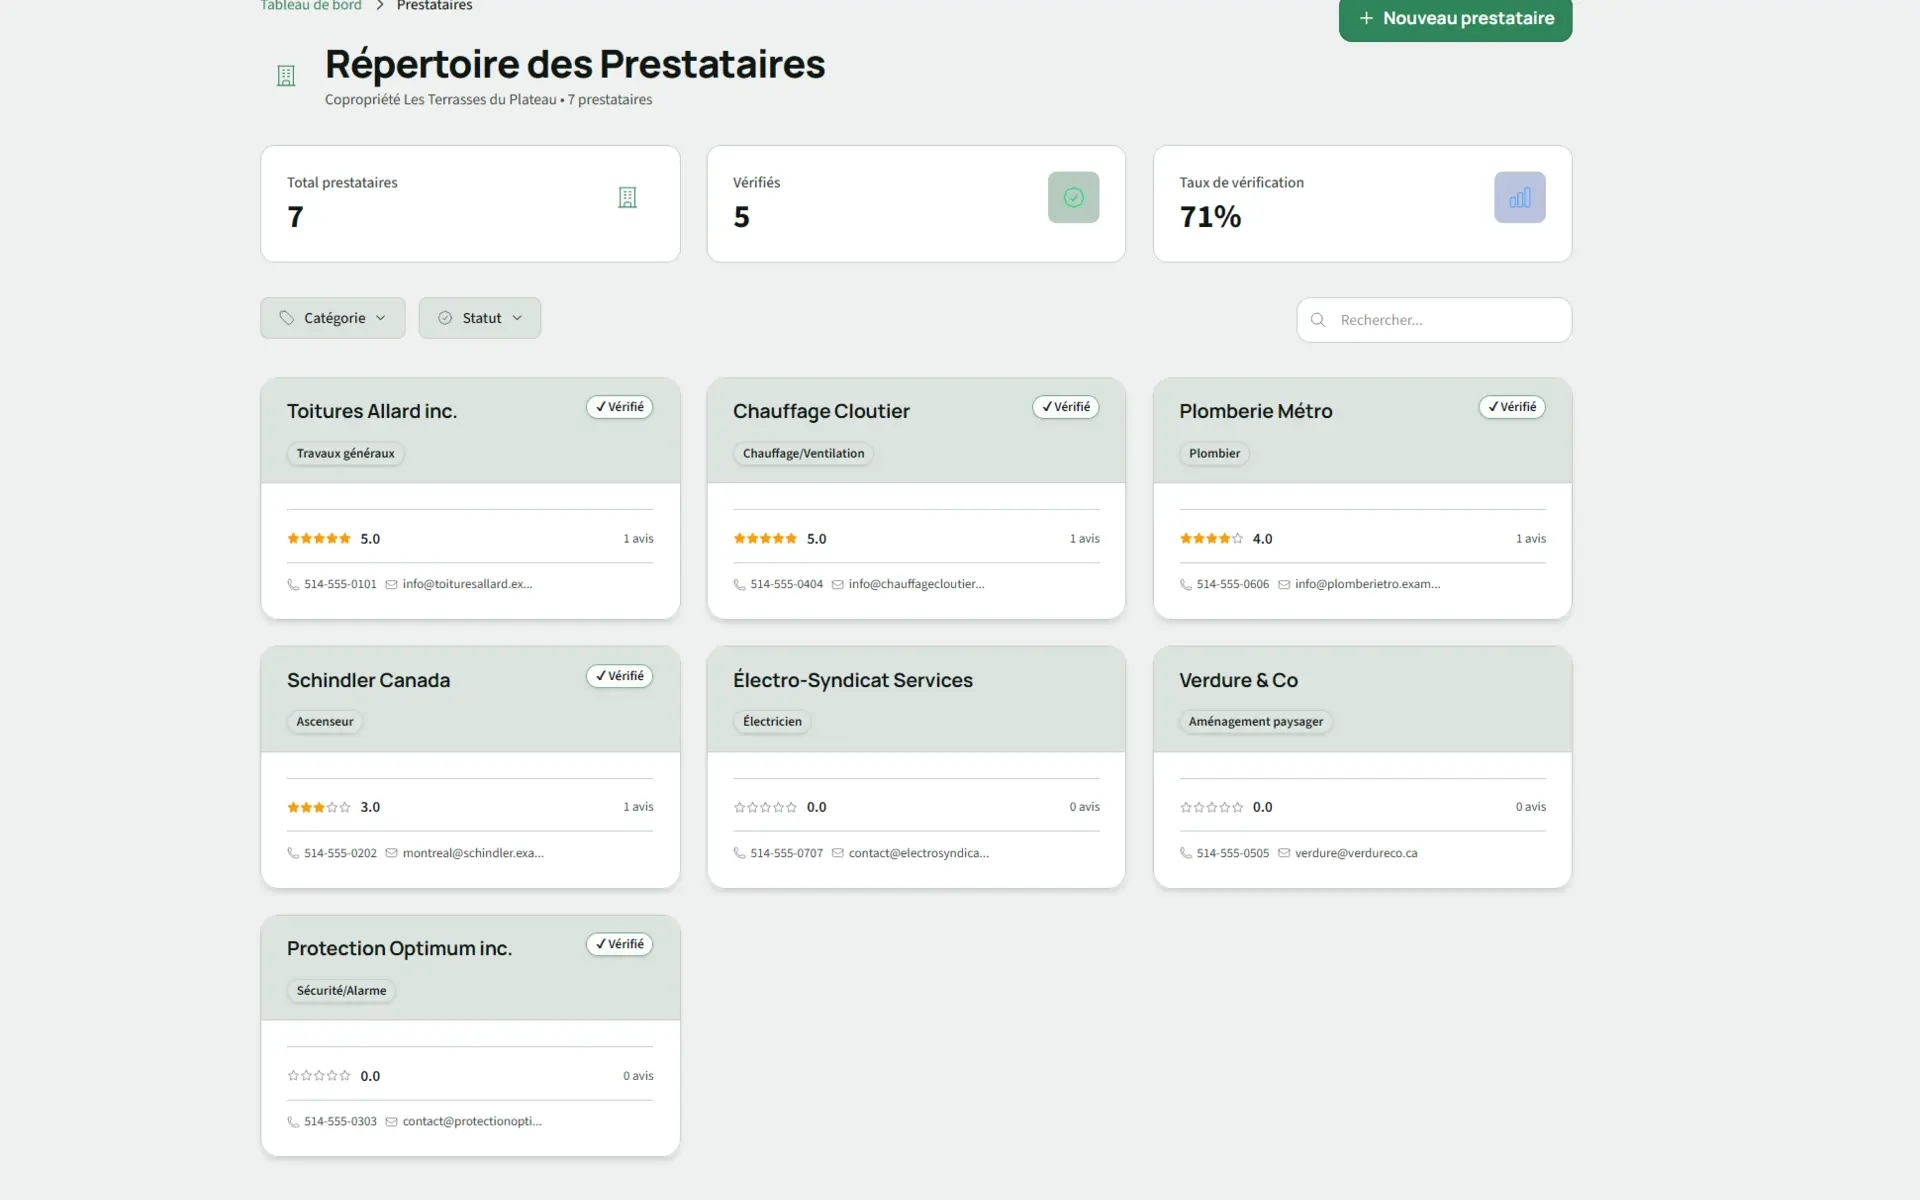The height and width of the screenshot is (1200, 1920).
Task: Click the Électricien category tag
Action: pos(772,722)
